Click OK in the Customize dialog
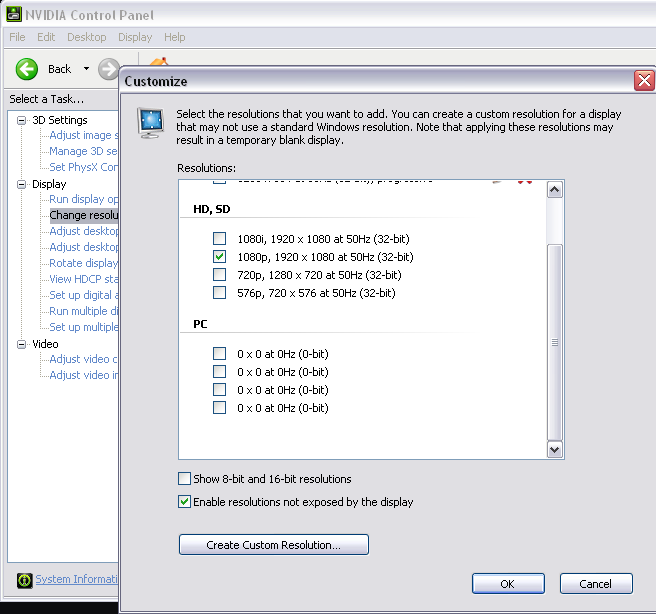The height and width of the screenshot is (614, 656). [508, 583]
